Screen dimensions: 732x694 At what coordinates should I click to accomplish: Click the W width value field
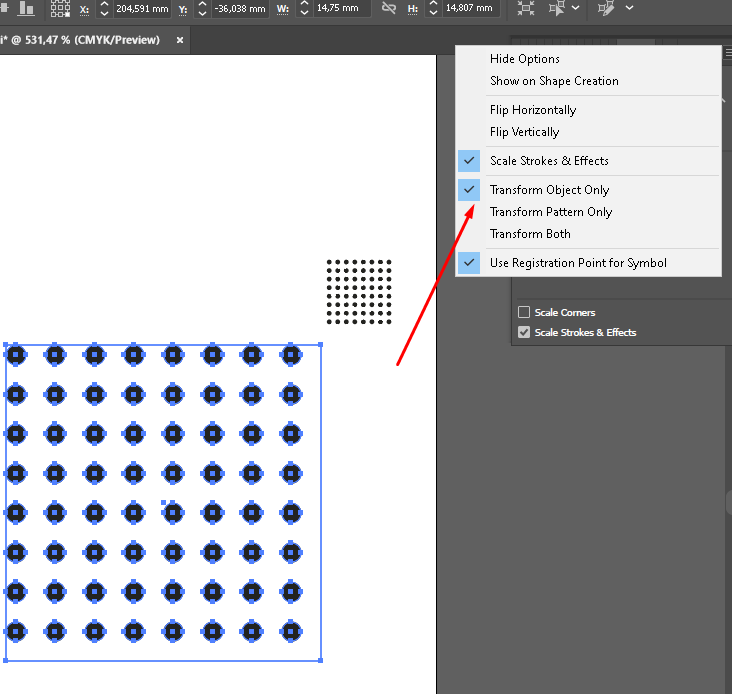tap(342, 8)
